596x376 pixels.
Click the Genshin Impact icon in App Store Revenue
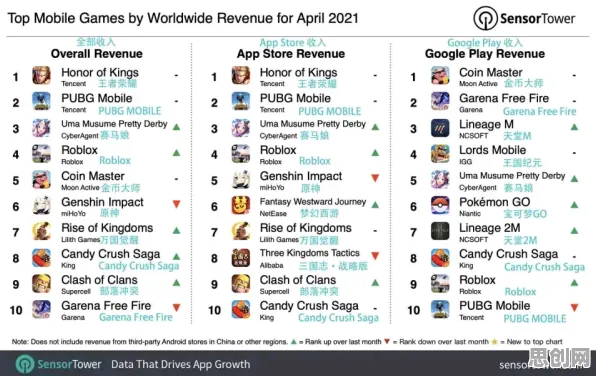pyautogui.click(x=241, y=179)
